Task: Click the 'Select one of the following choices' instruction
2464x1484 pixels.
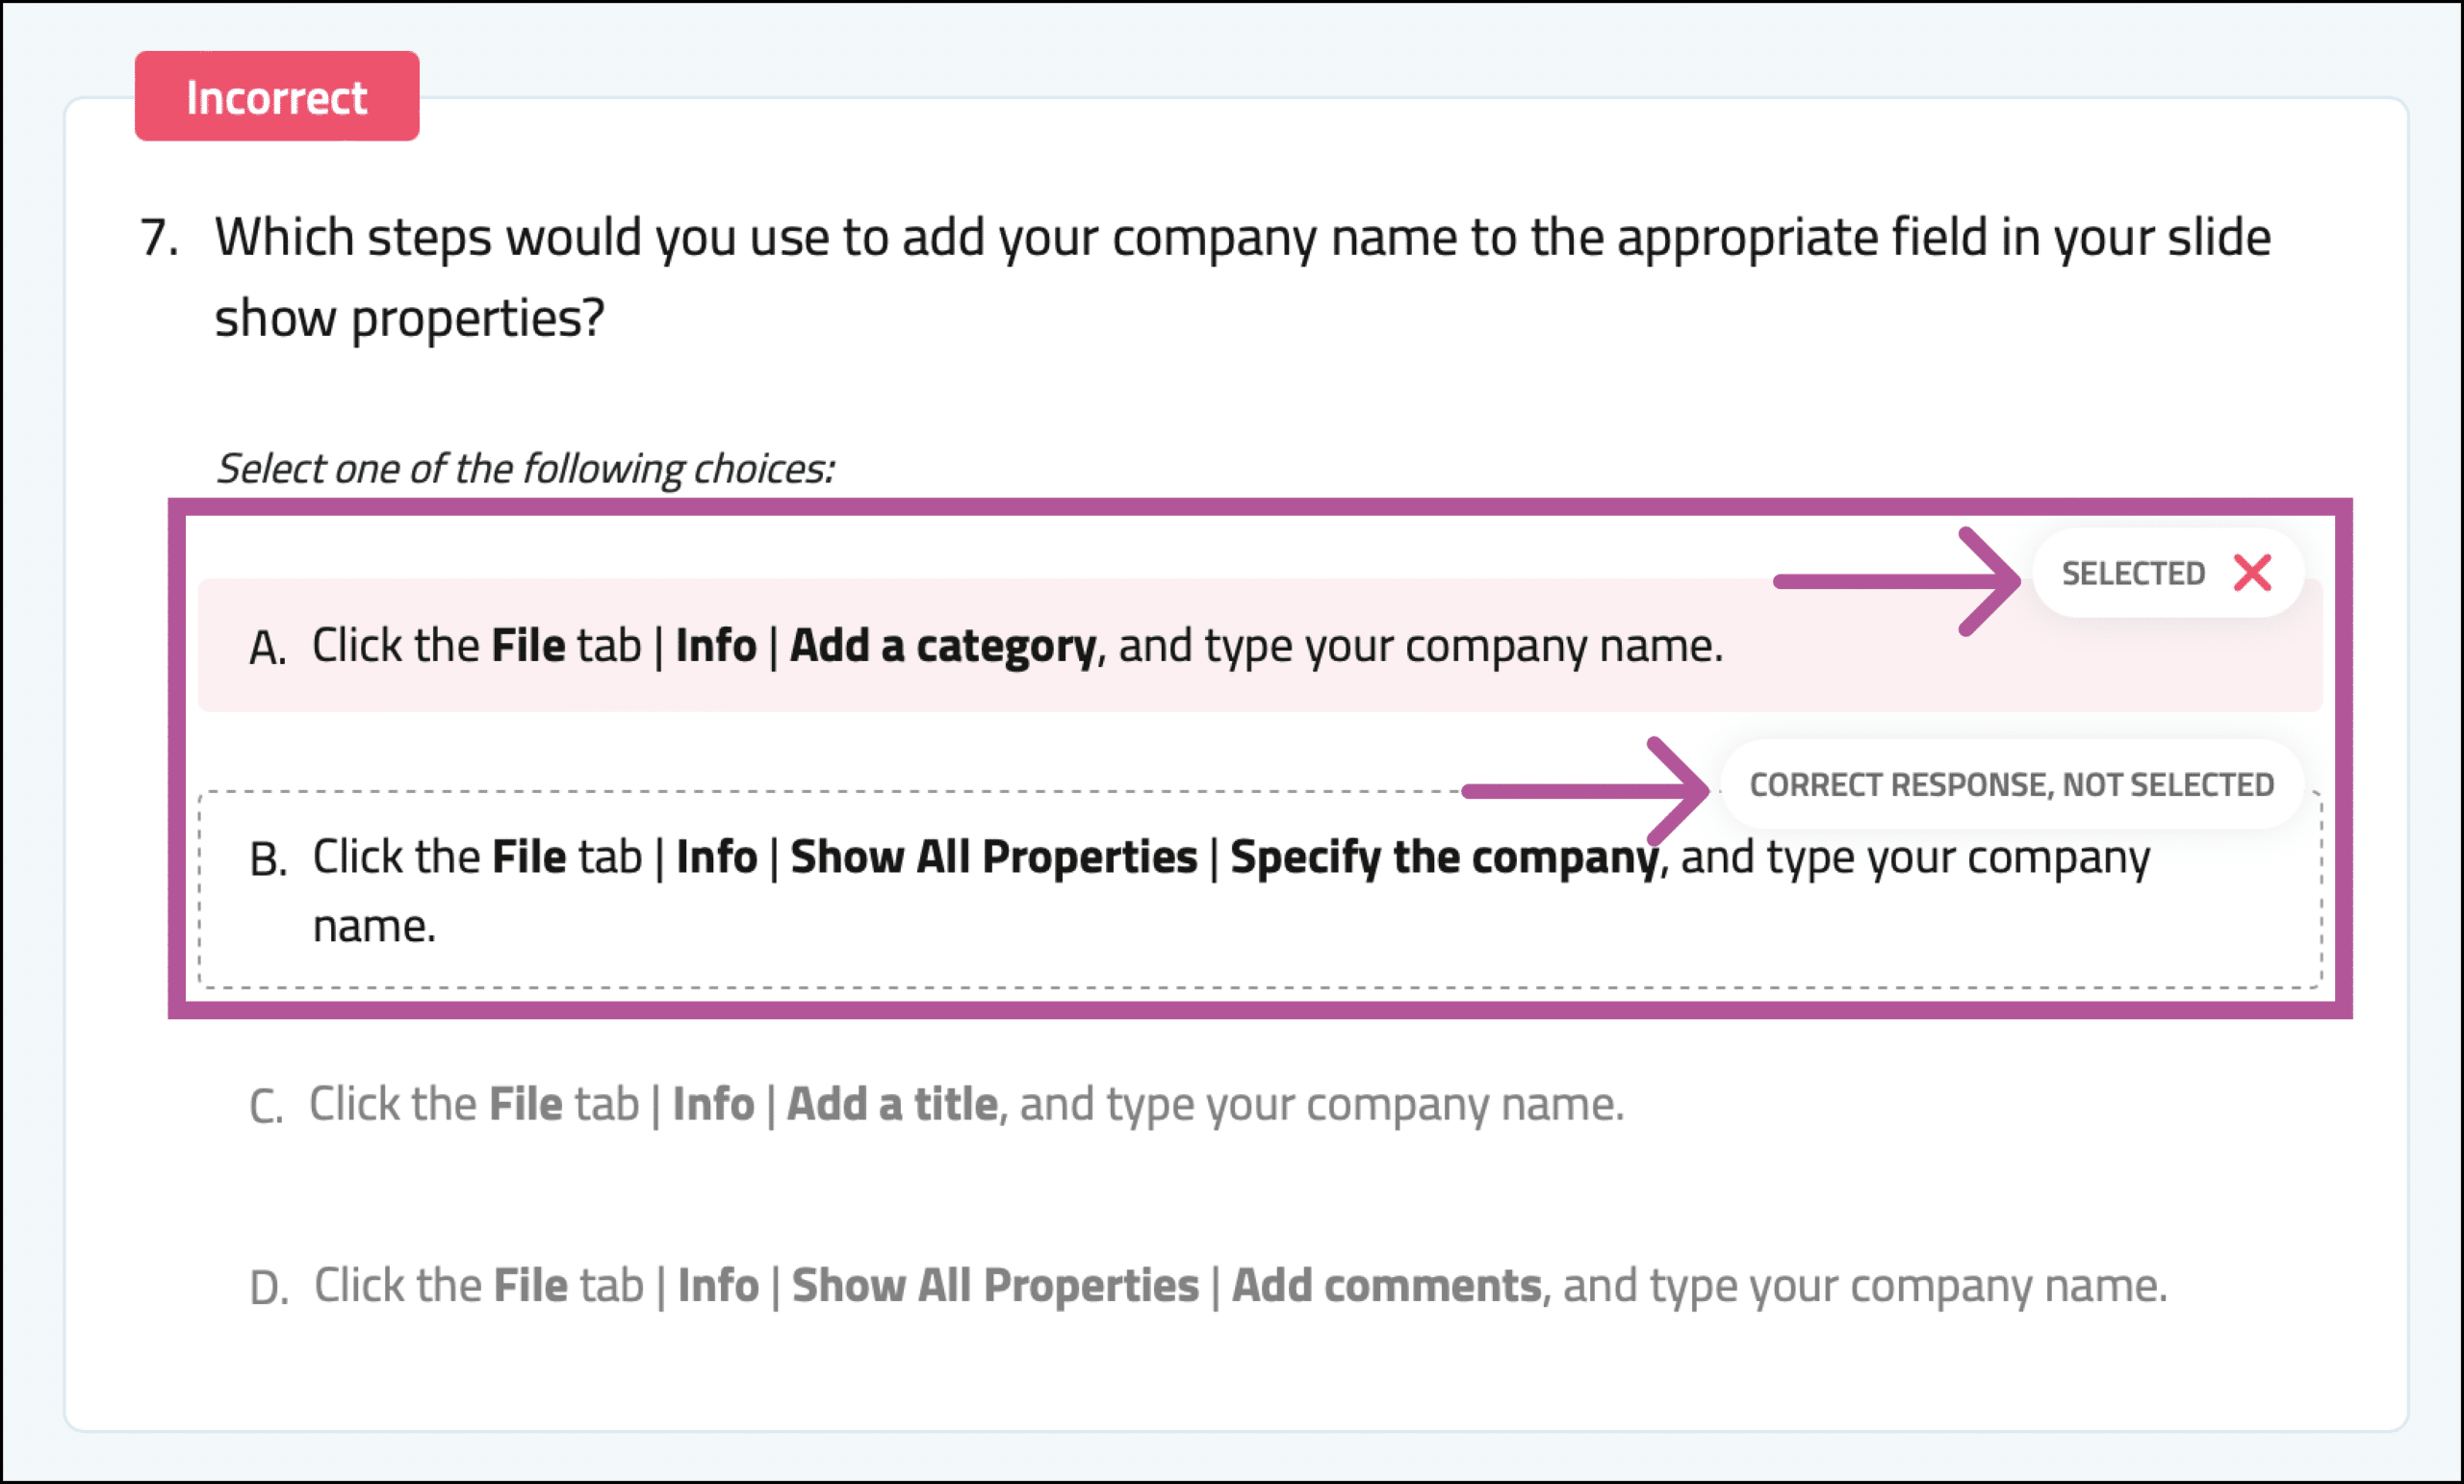Action: pyautogui.click(x=525, y=469)
